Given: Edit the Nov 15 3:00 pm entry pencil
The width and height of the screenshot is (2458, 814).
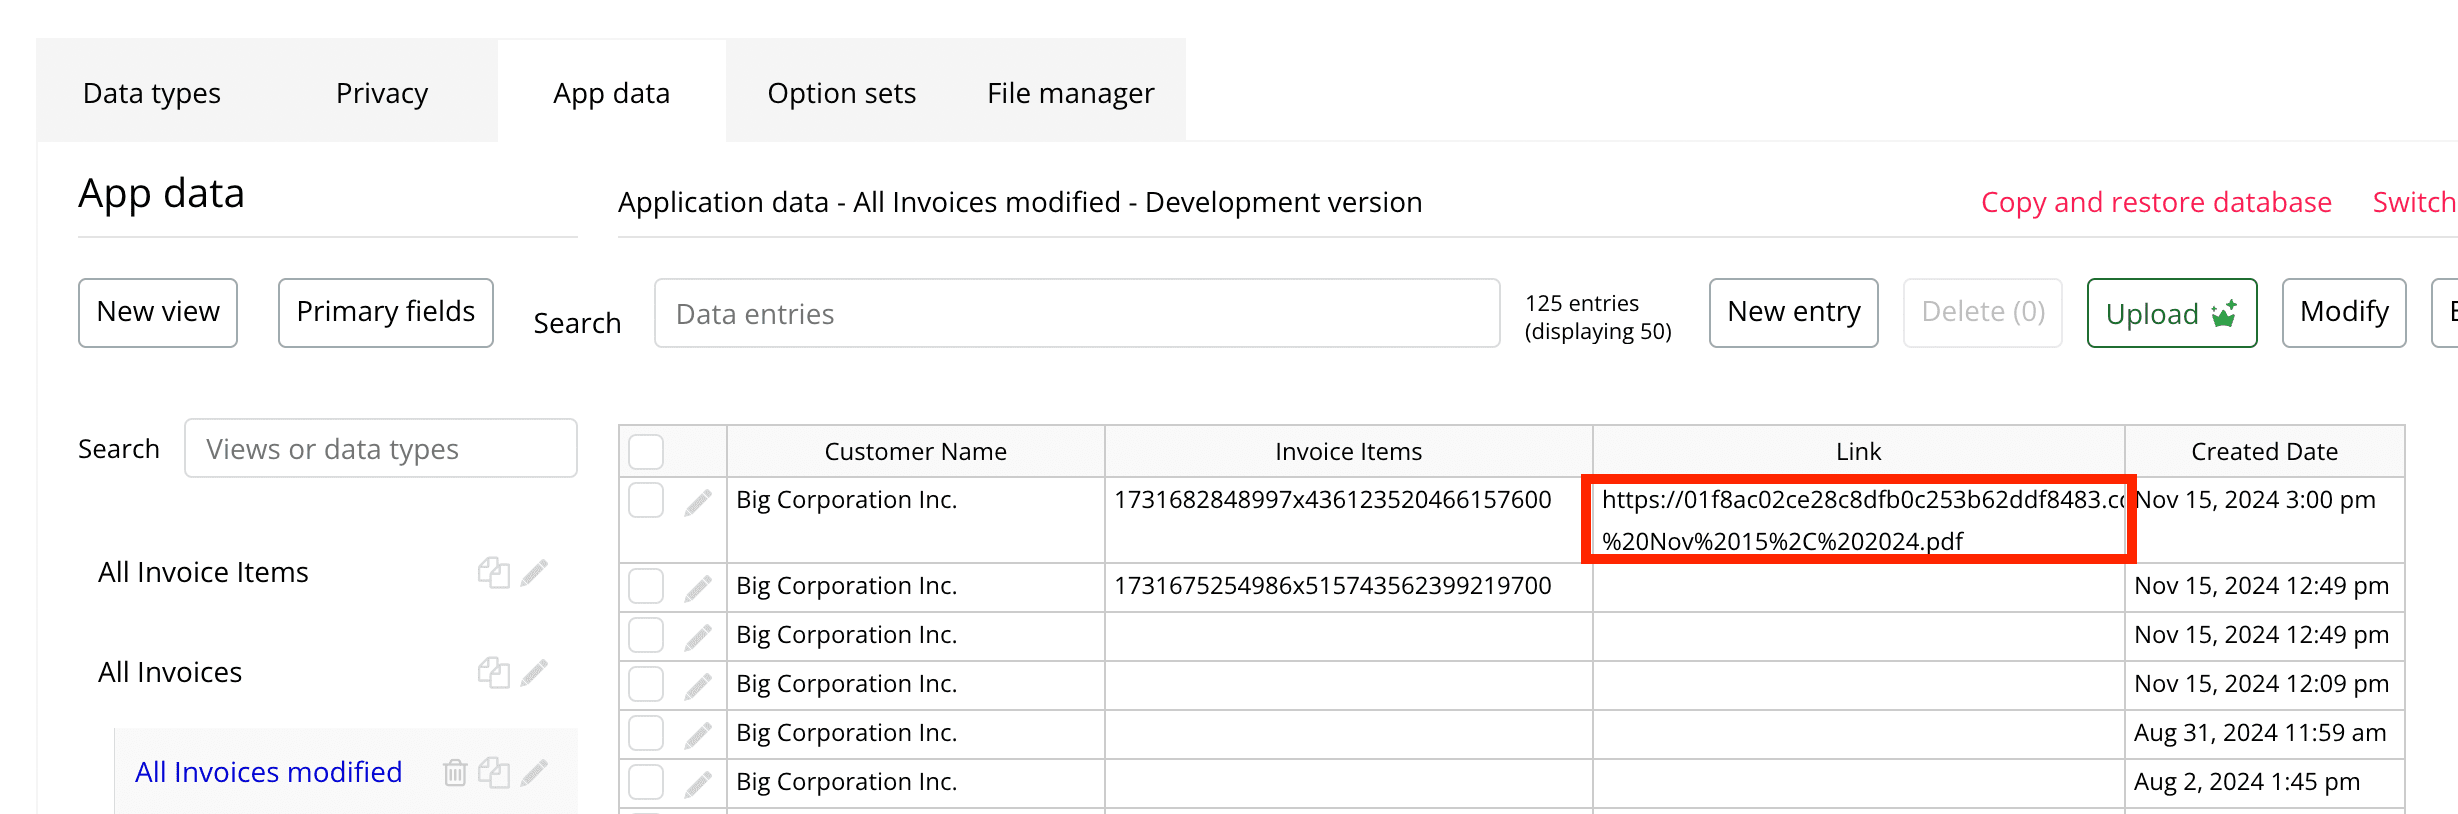Looking at the screenshot, I should pos(697,502).
